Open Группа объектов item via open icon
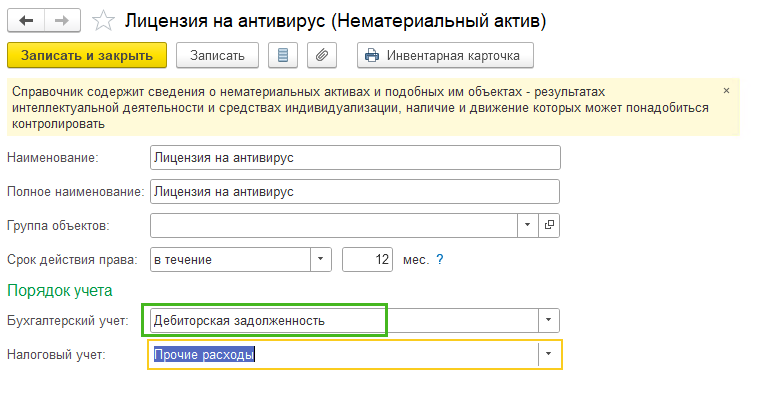This screenshot has height=397, width=761. tap(549, 226)
